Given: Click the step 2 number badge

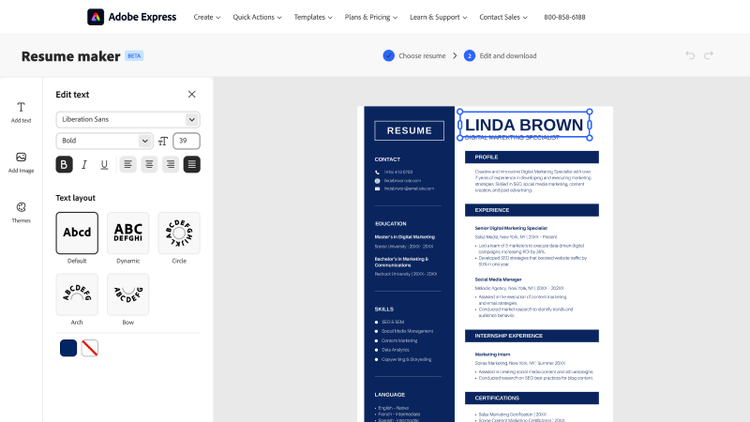Looking at the screenshot, I should click(x=469, y=56).
